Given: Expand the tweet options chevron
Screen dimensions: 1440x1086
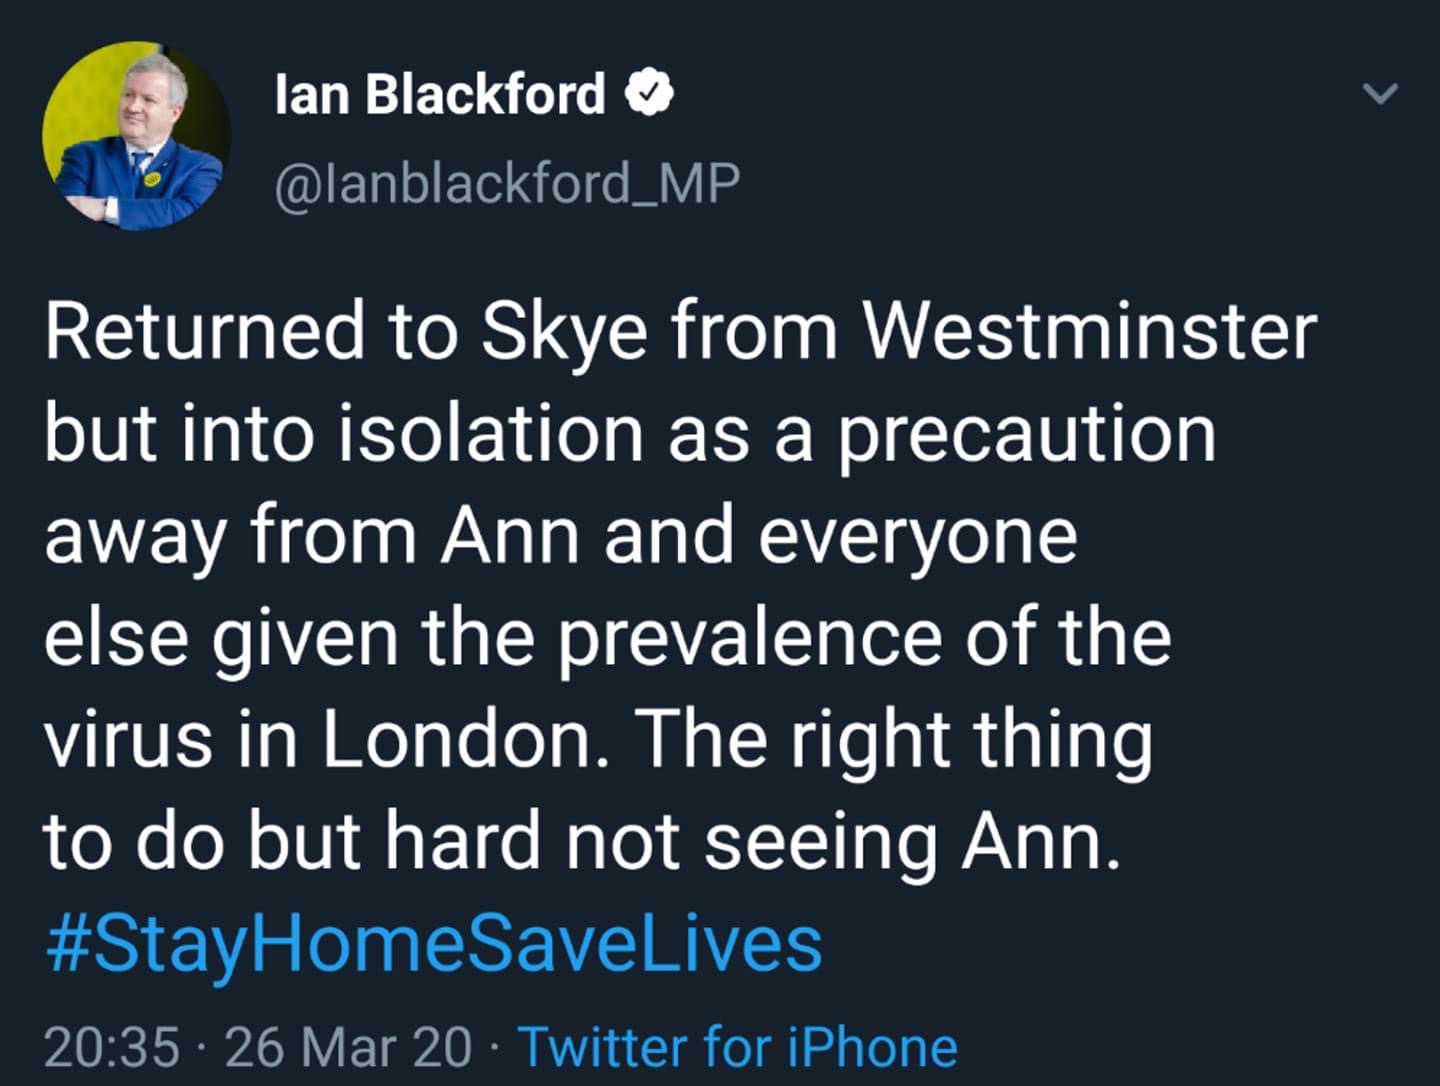Looking at the screenshot, I should click(1380, 94).
